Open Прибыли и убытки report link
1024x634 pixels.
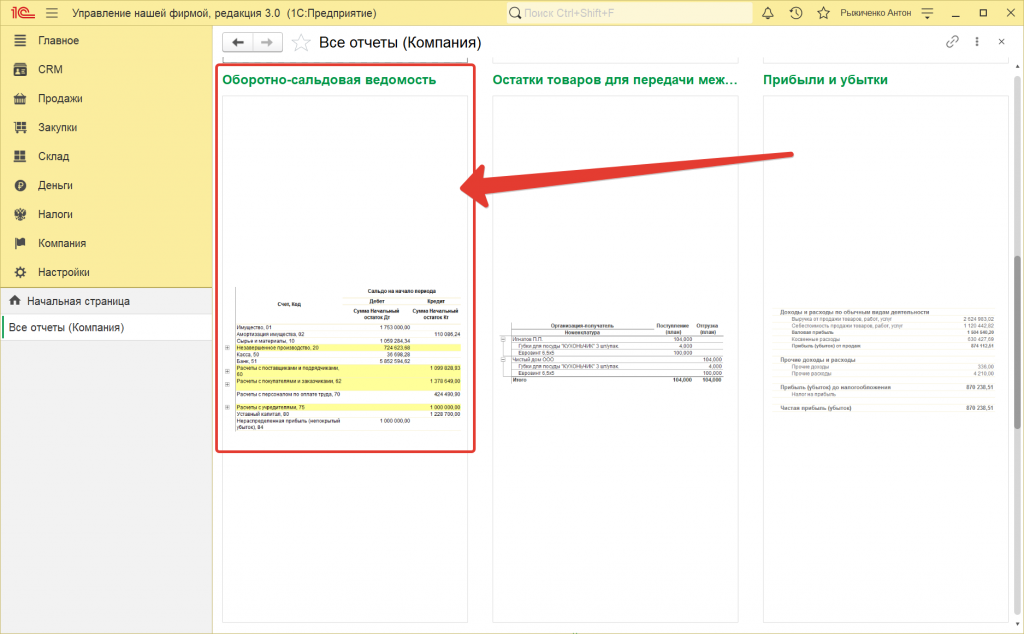825,80
